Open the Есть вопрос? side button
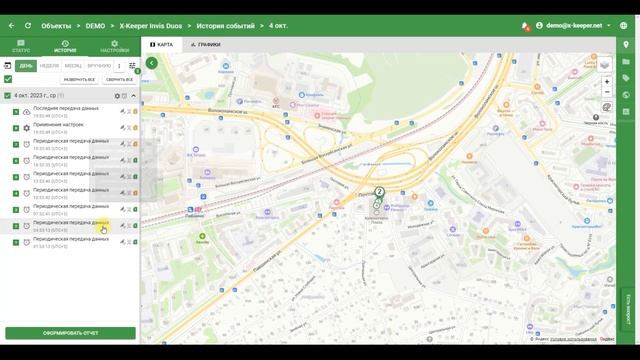This screenshot has width=640, height=360. pyautogui.click(x=628, y=309)
